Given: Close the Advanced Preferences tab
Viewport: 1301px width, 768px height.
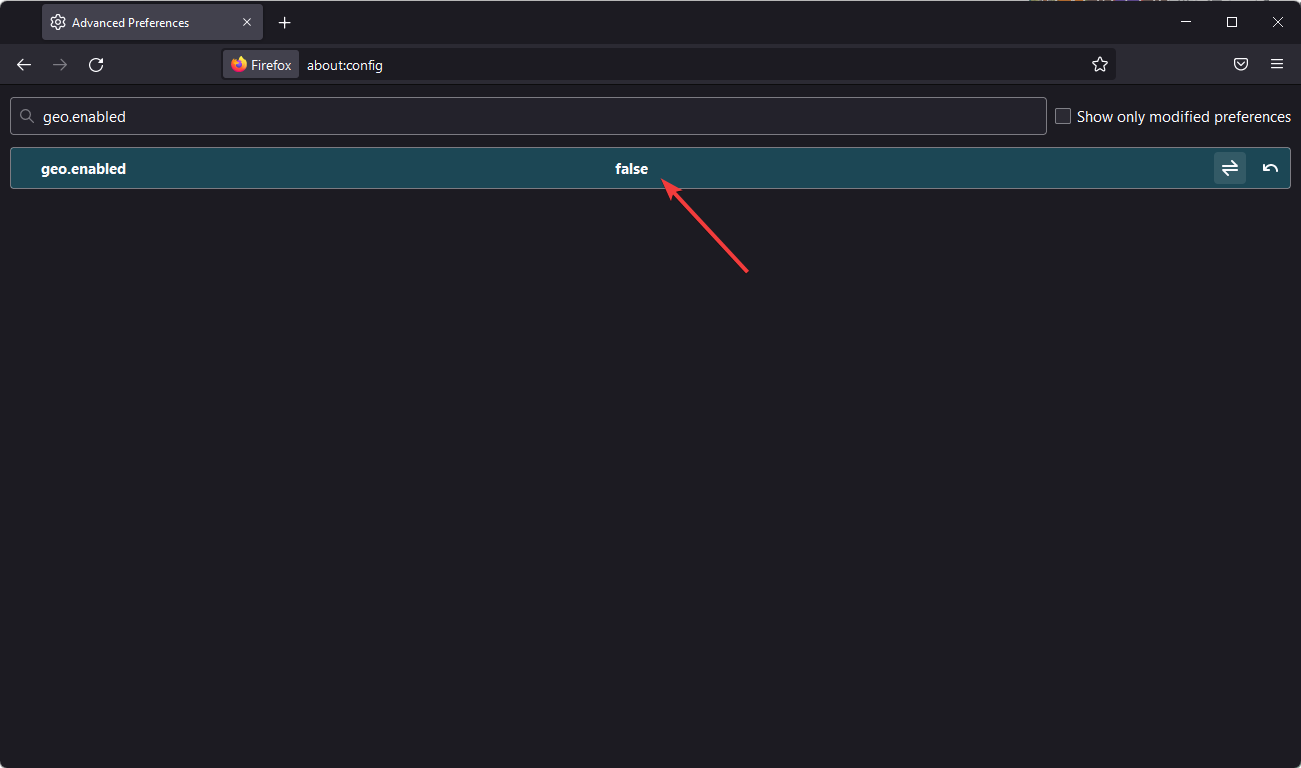Looking at the screenshot, I should point(247,21).
